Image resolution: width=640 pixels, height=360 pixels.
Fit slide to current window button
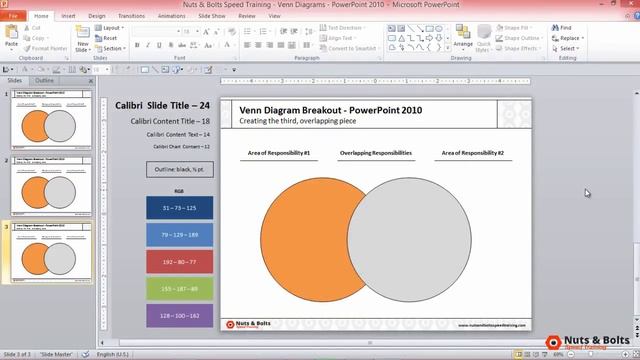pyautogui.click(x=636, y=354)
